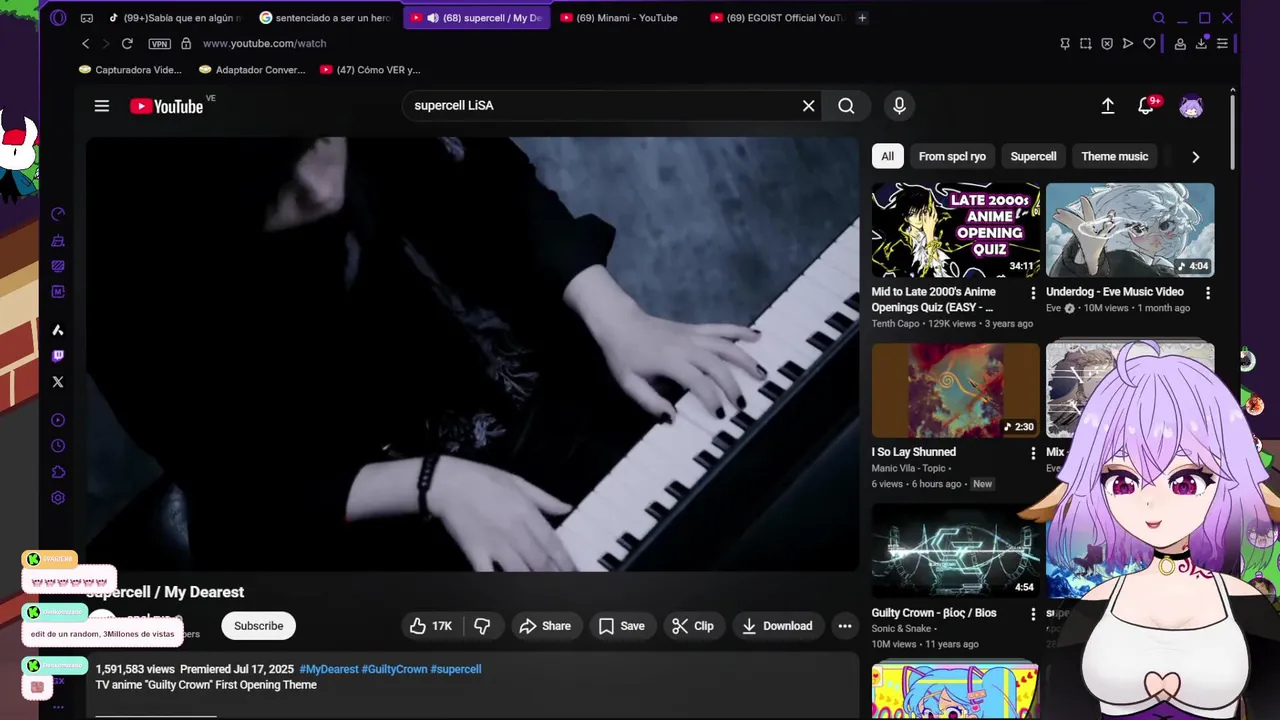Open the ad blocker shield icon
Image resolution: width=1280 pixels, height=720 pixels.
pos(1107,43)
